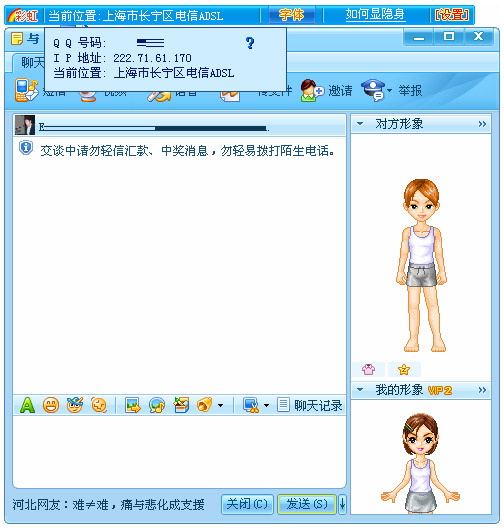Screen dimensions: 504x528
Task: Click the bell nudge icon
Action: coord(205,405)
